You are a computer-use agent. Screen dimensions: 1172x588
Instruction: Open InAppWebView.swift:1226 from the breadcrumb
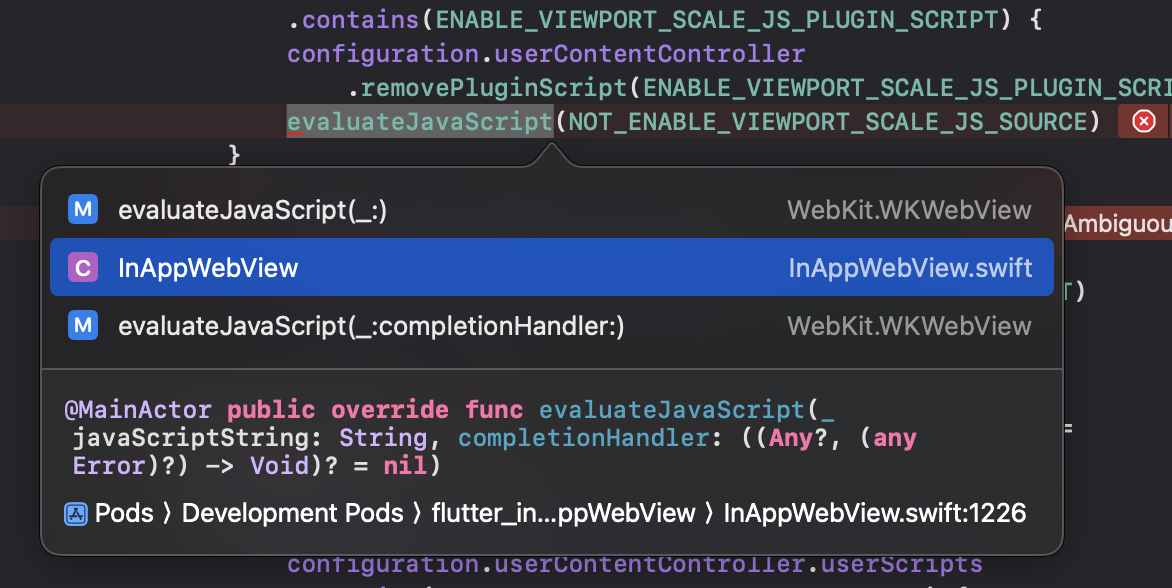pyautogui.click(x=875, y=513)
